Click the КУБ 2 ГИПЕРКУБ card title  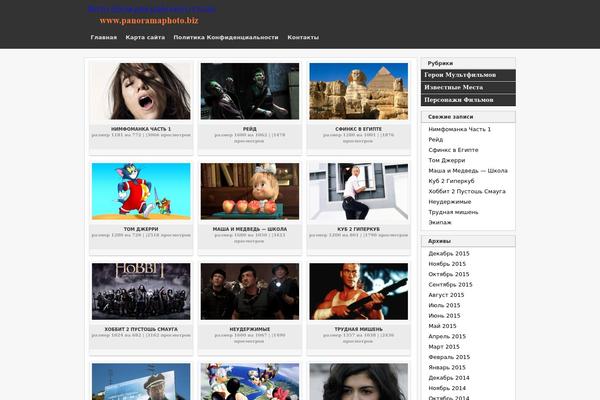359,229
